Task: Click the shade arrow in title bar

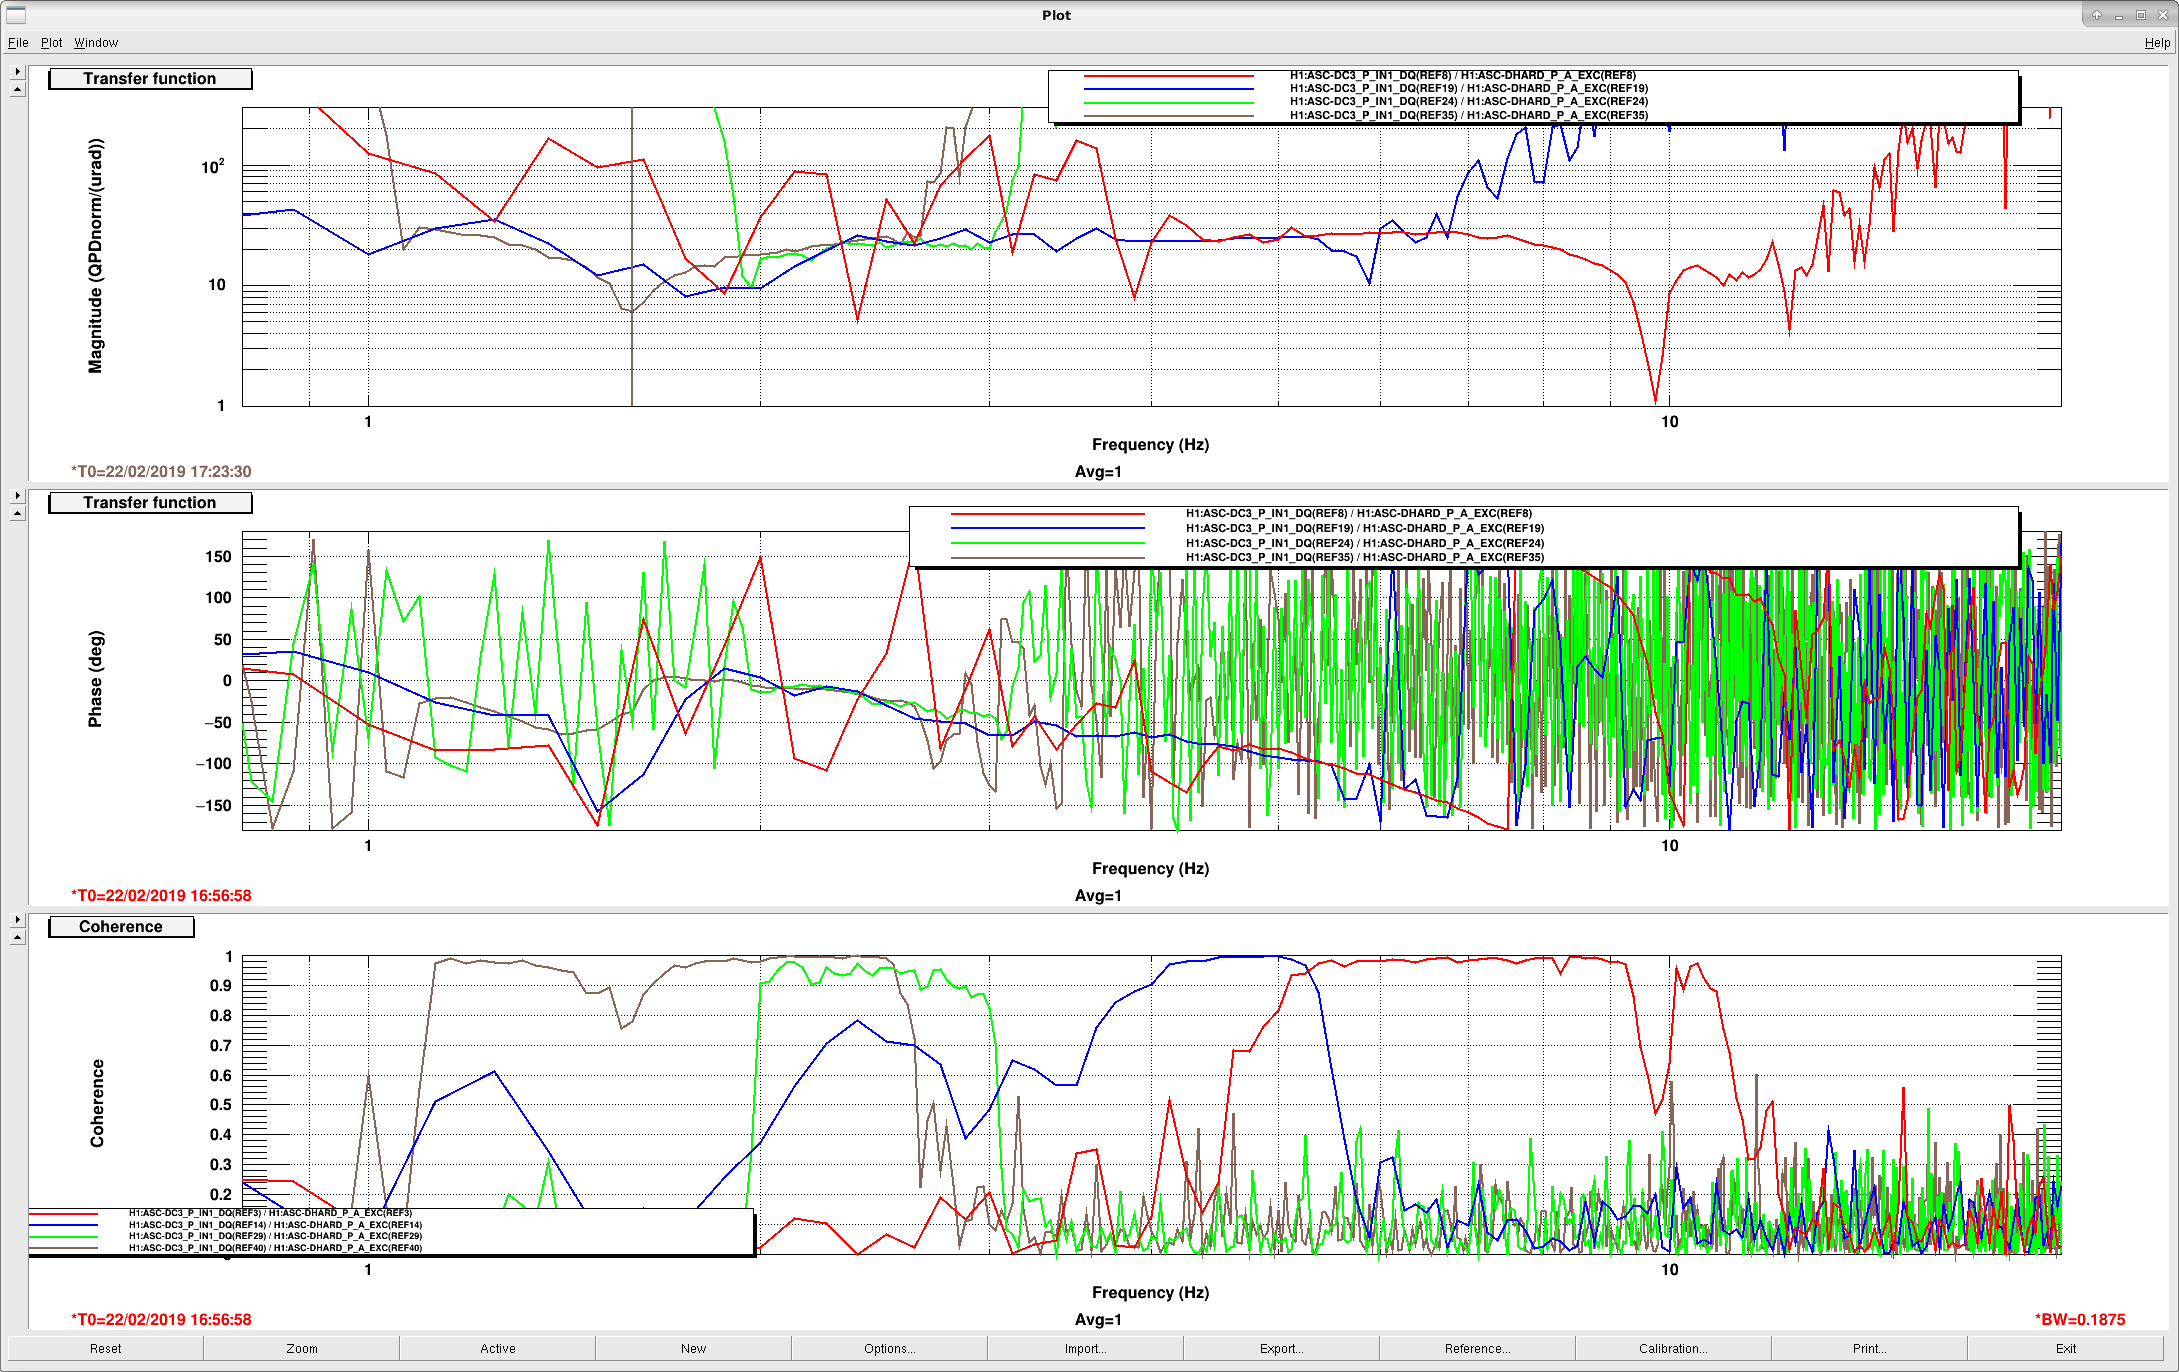Action: 2097,15
